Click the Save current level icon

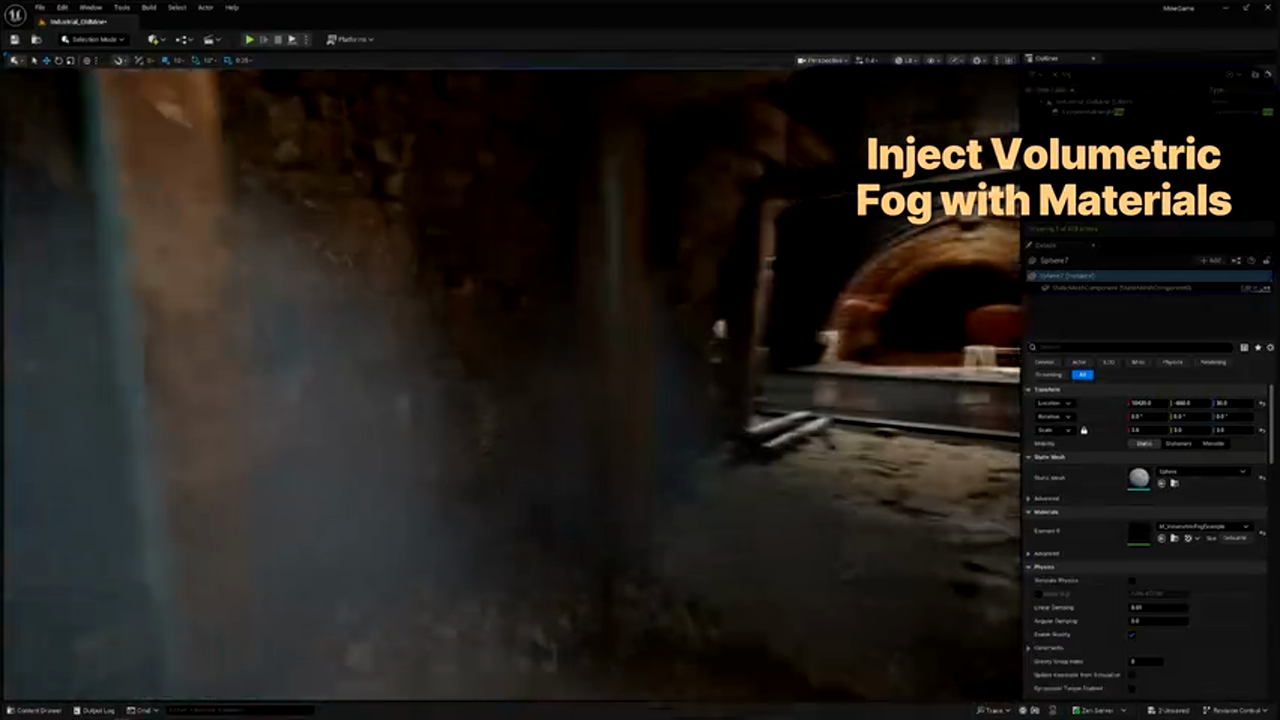pos(15,39)
